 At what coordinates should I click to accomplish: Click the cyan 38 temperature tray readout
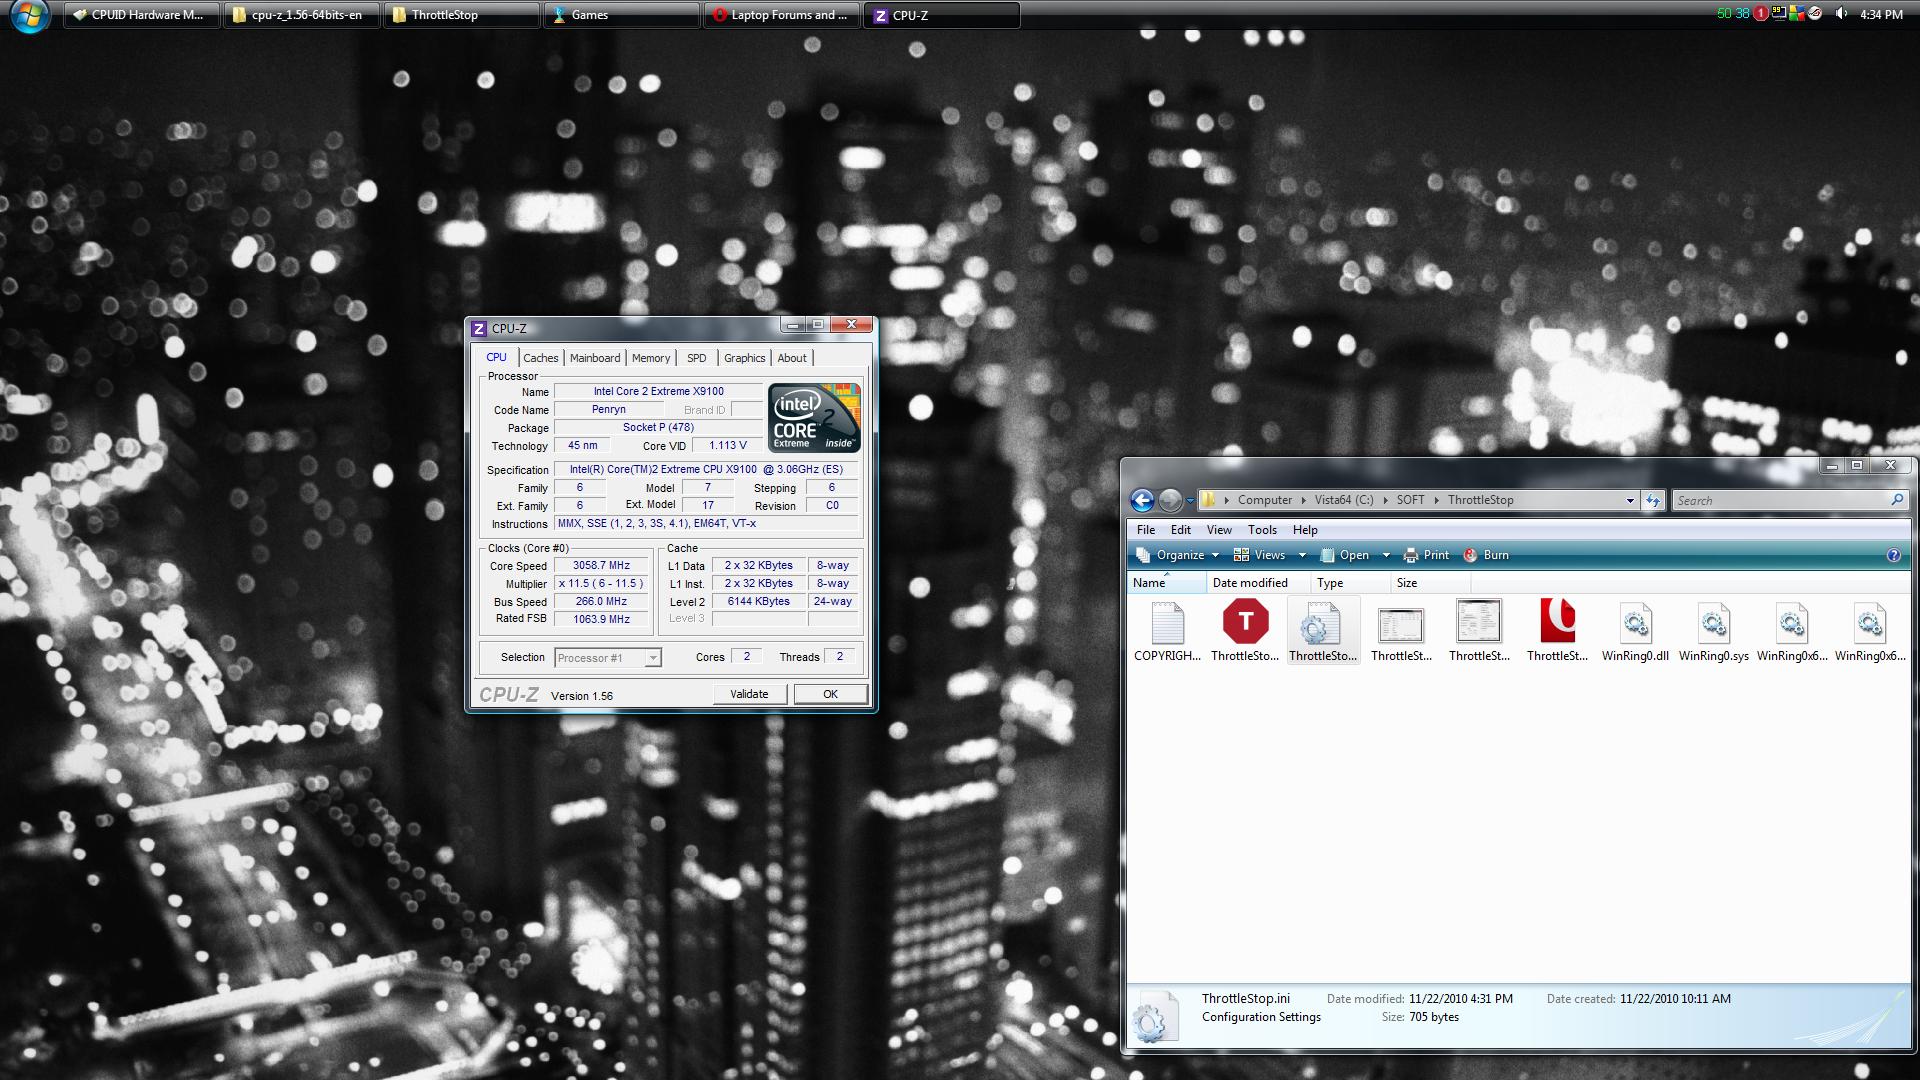pyautogui.click(x=1742, y=14)
